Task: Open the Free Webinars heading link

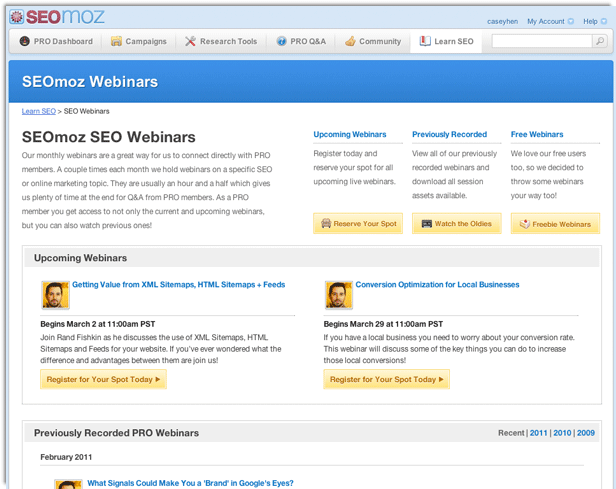Action: click(537, 134)
